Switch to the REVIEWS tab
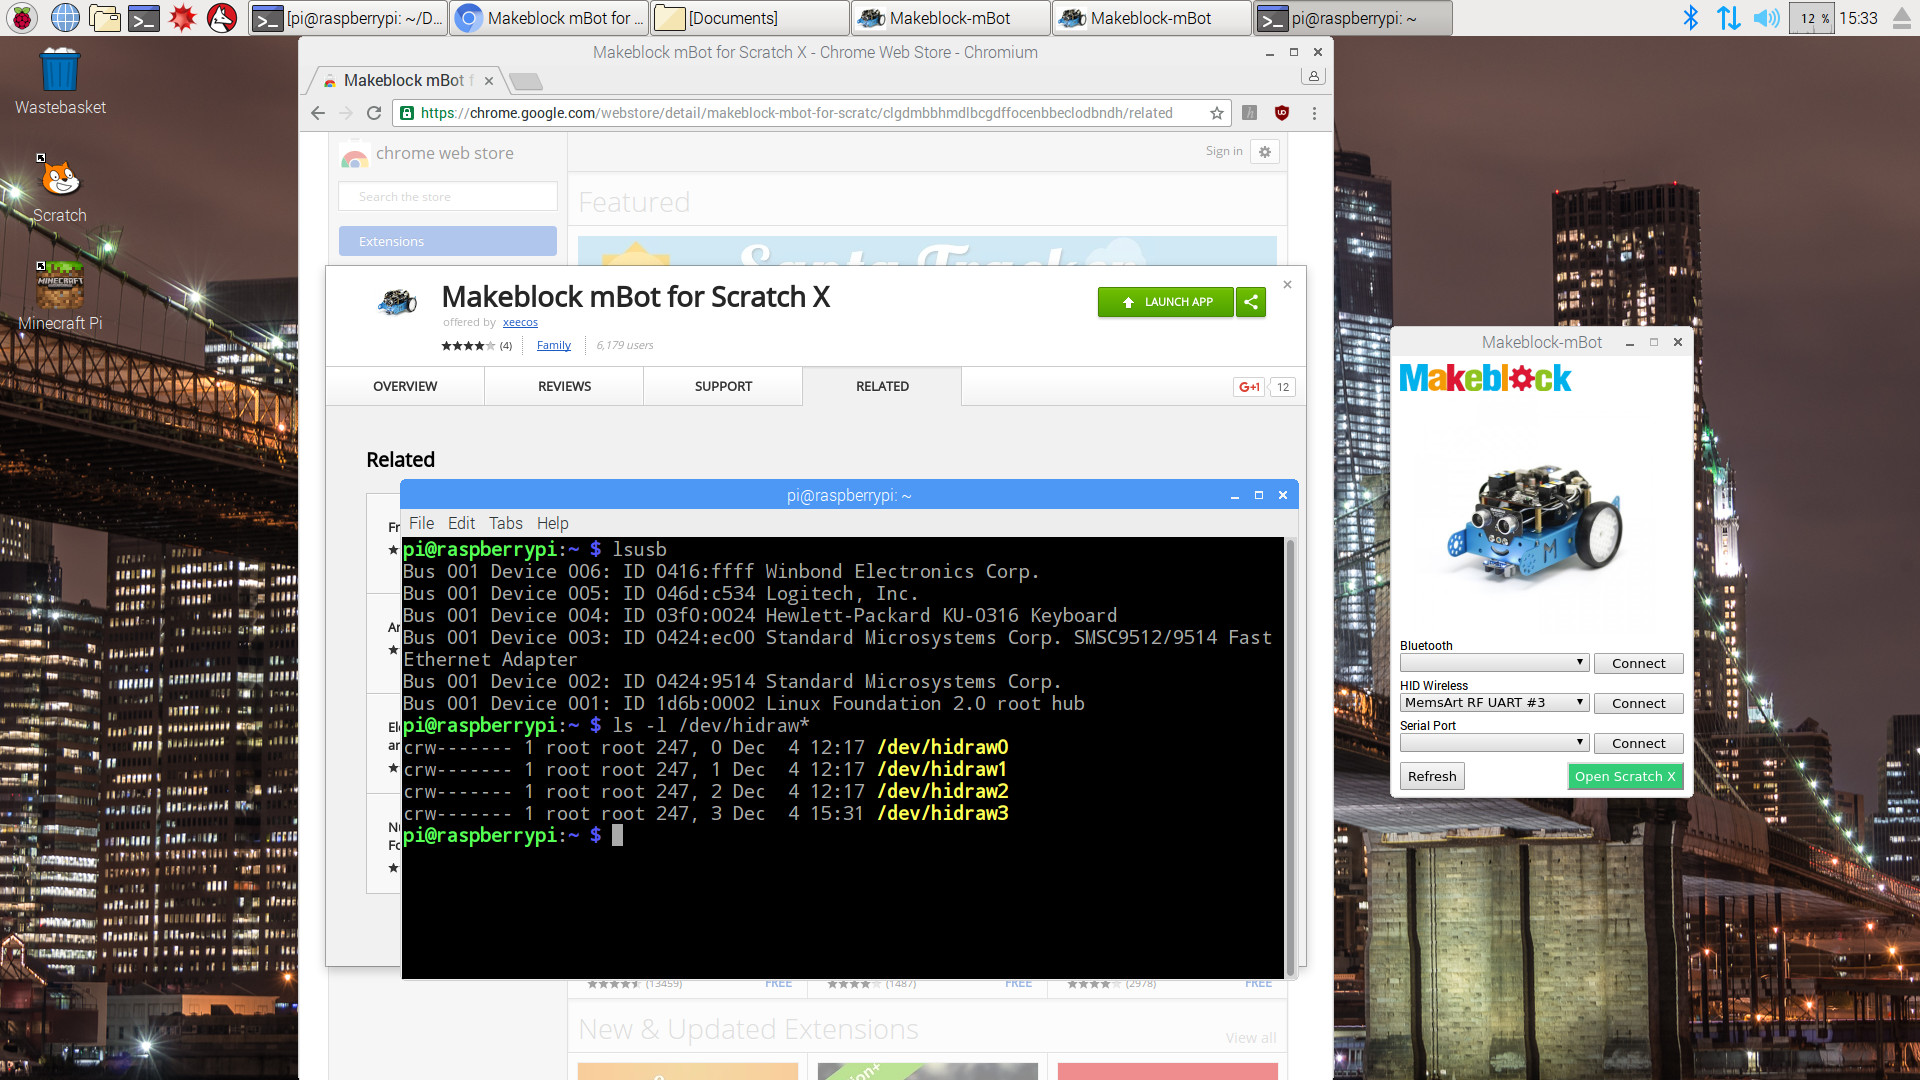 click(564, 386)
